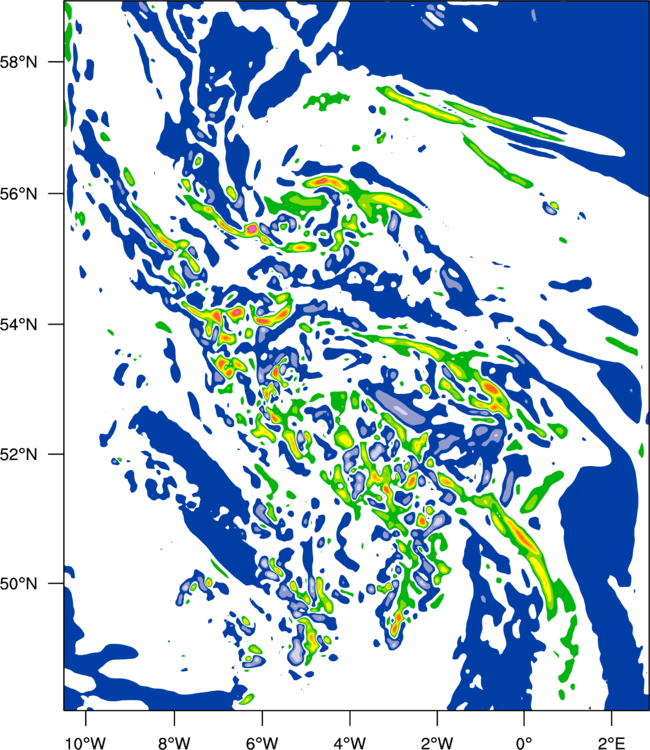Click the 10°W longitude axis label
The height and width of the screenshot is (750, 650).
click(86, 743)
